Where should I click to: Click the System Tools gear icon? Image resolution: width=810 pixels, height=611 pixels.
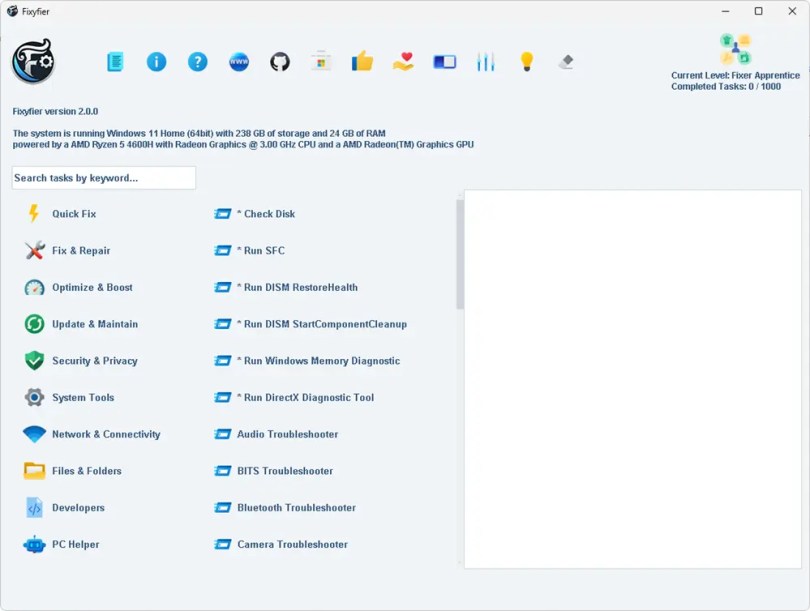click(35, 397)
